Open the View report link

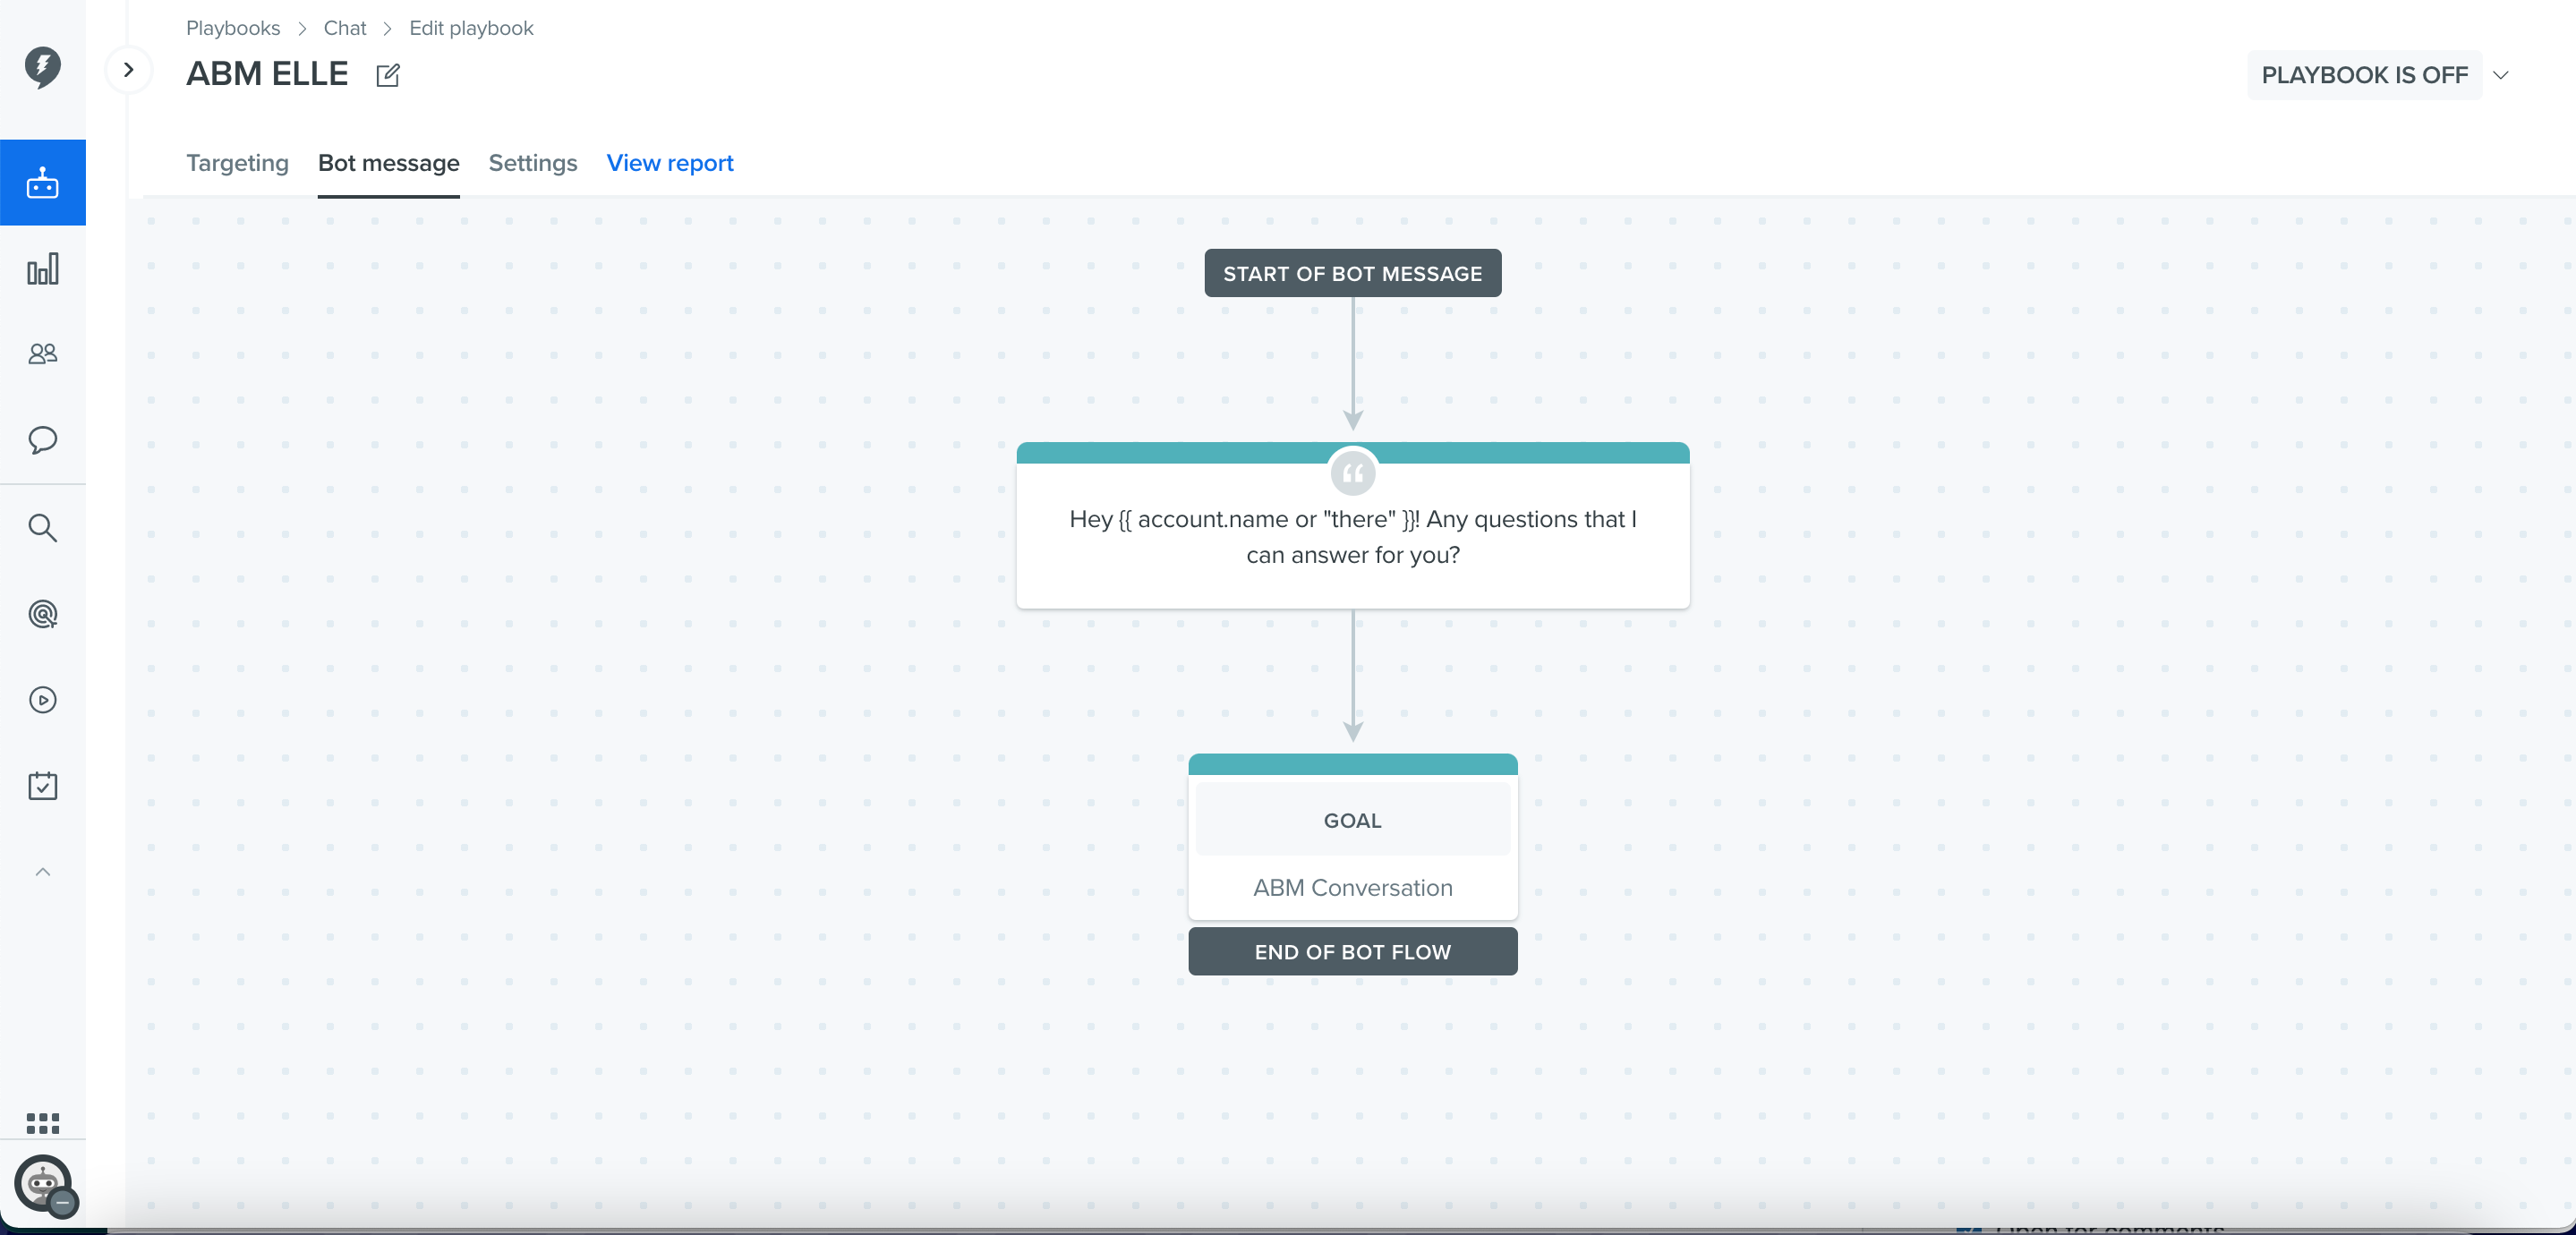tap(670, 163)
